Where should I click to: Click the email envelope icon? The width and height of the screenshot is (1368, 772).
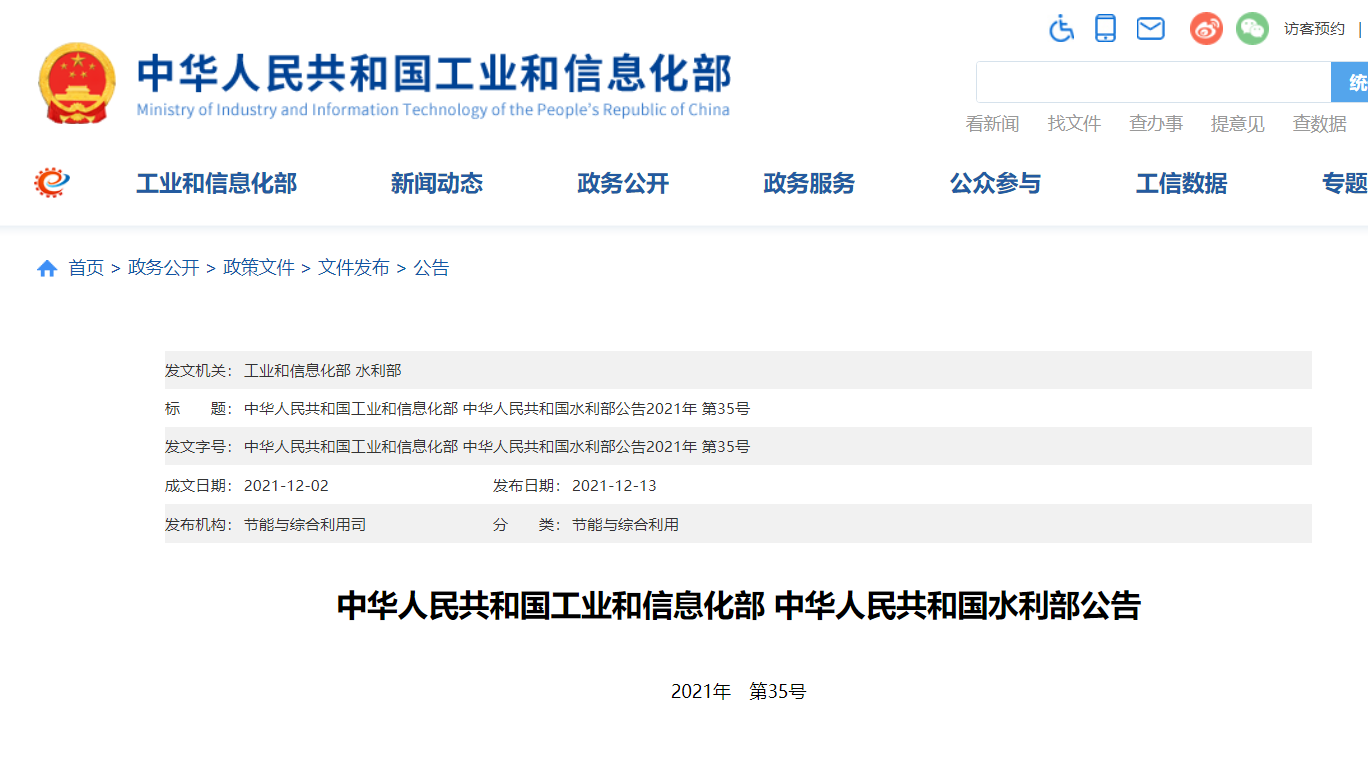coord(1151,29)
